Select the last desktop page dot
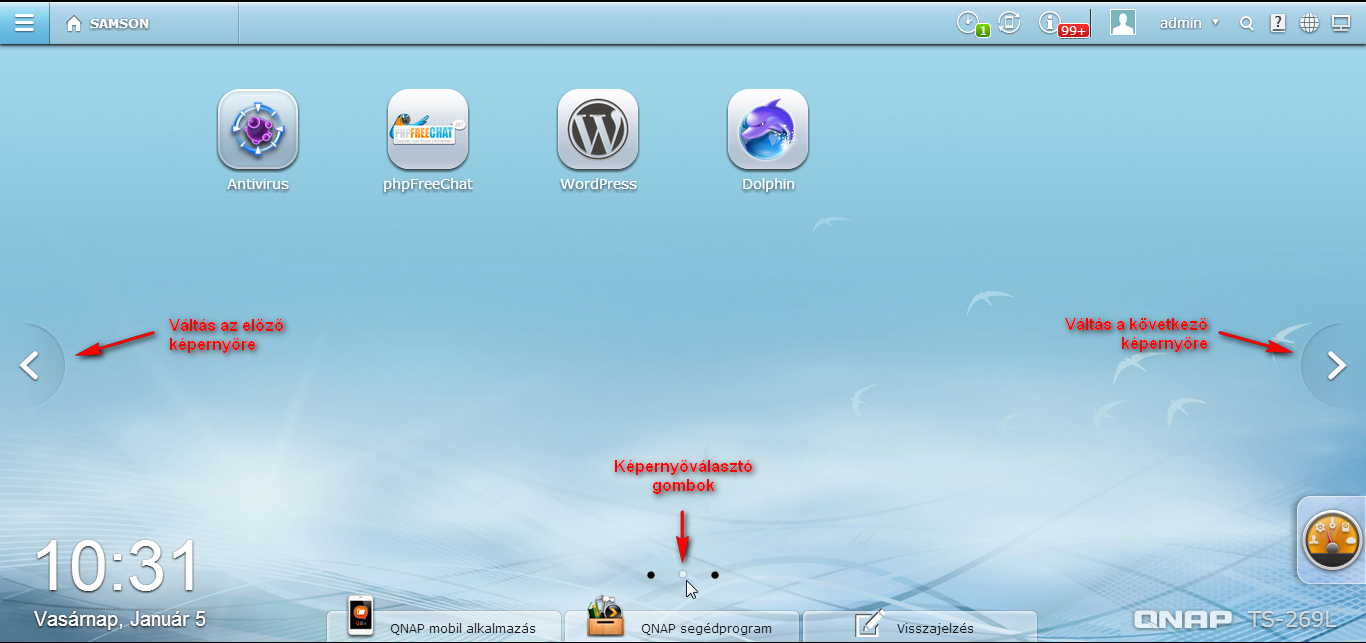The height and width of the screenshot is (643, 1366). click(x=715, y=575)
